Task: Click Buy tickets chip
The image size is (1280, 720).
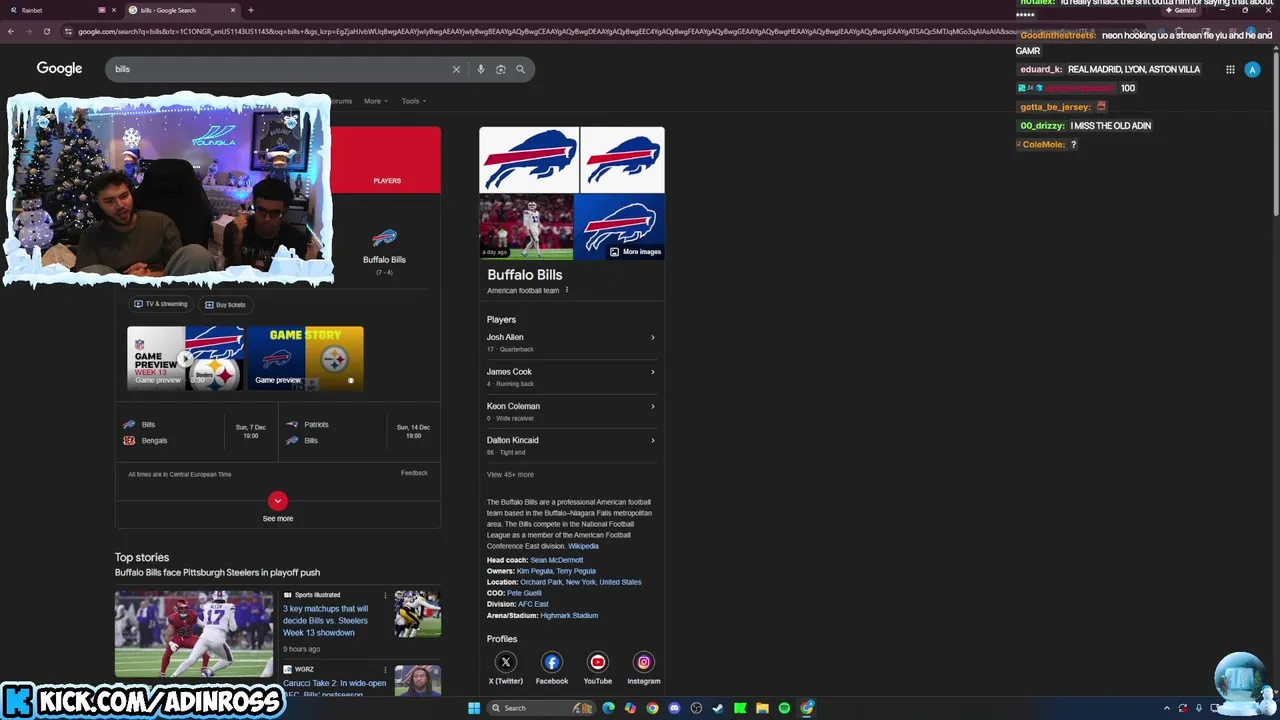Action: 225,305
